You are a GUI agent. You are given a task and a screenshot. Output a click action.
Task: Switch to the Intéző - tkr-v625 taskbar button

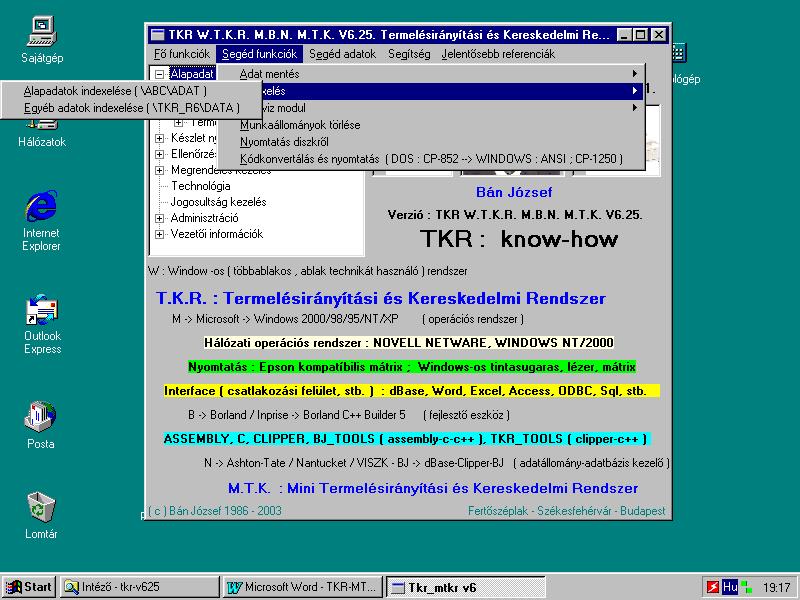pos(139,587)
